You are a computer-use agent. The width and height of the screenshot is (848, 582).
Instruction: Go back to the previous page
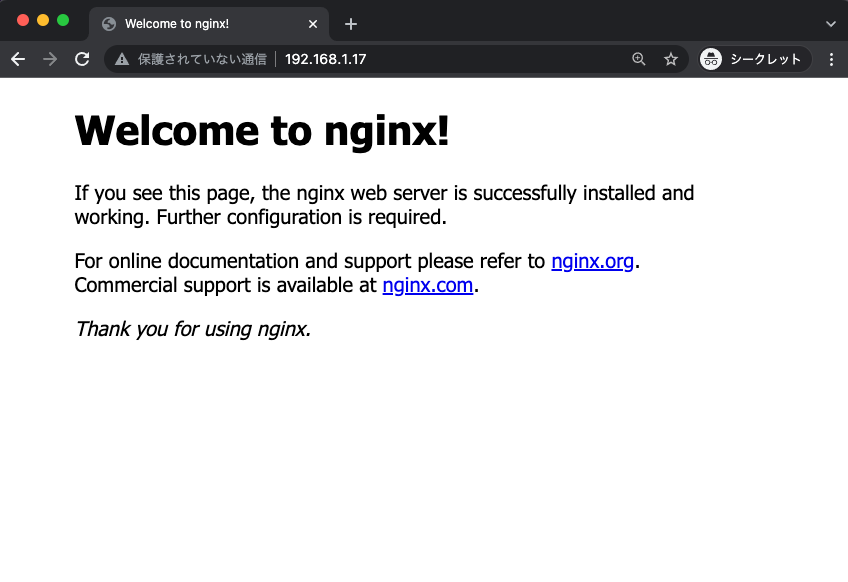coord(18,59)
